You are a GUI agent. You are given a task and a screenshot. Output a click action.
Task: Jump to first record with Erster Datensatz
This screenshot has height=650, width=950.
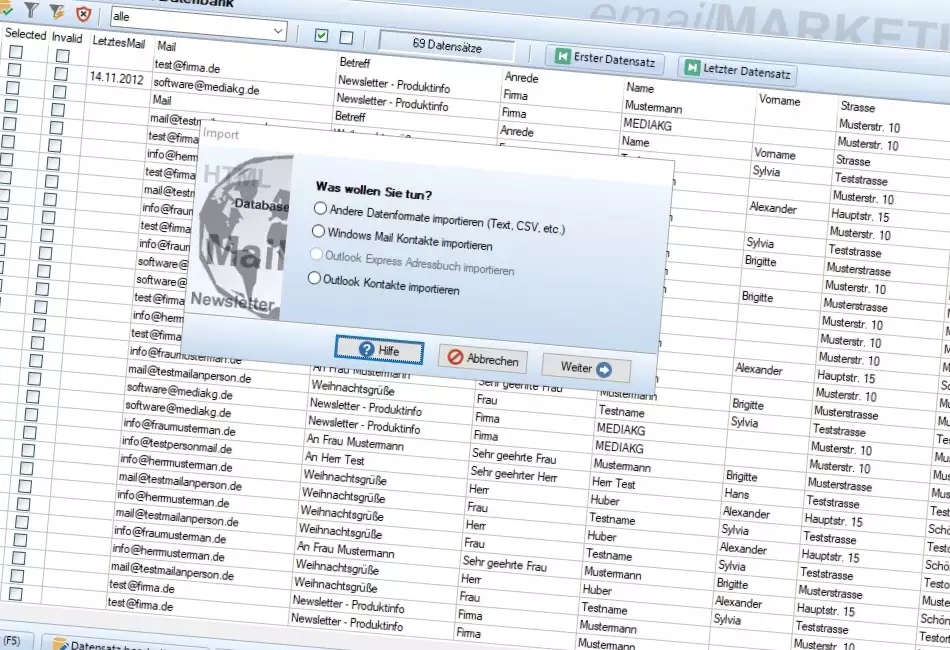pos(605,59)
